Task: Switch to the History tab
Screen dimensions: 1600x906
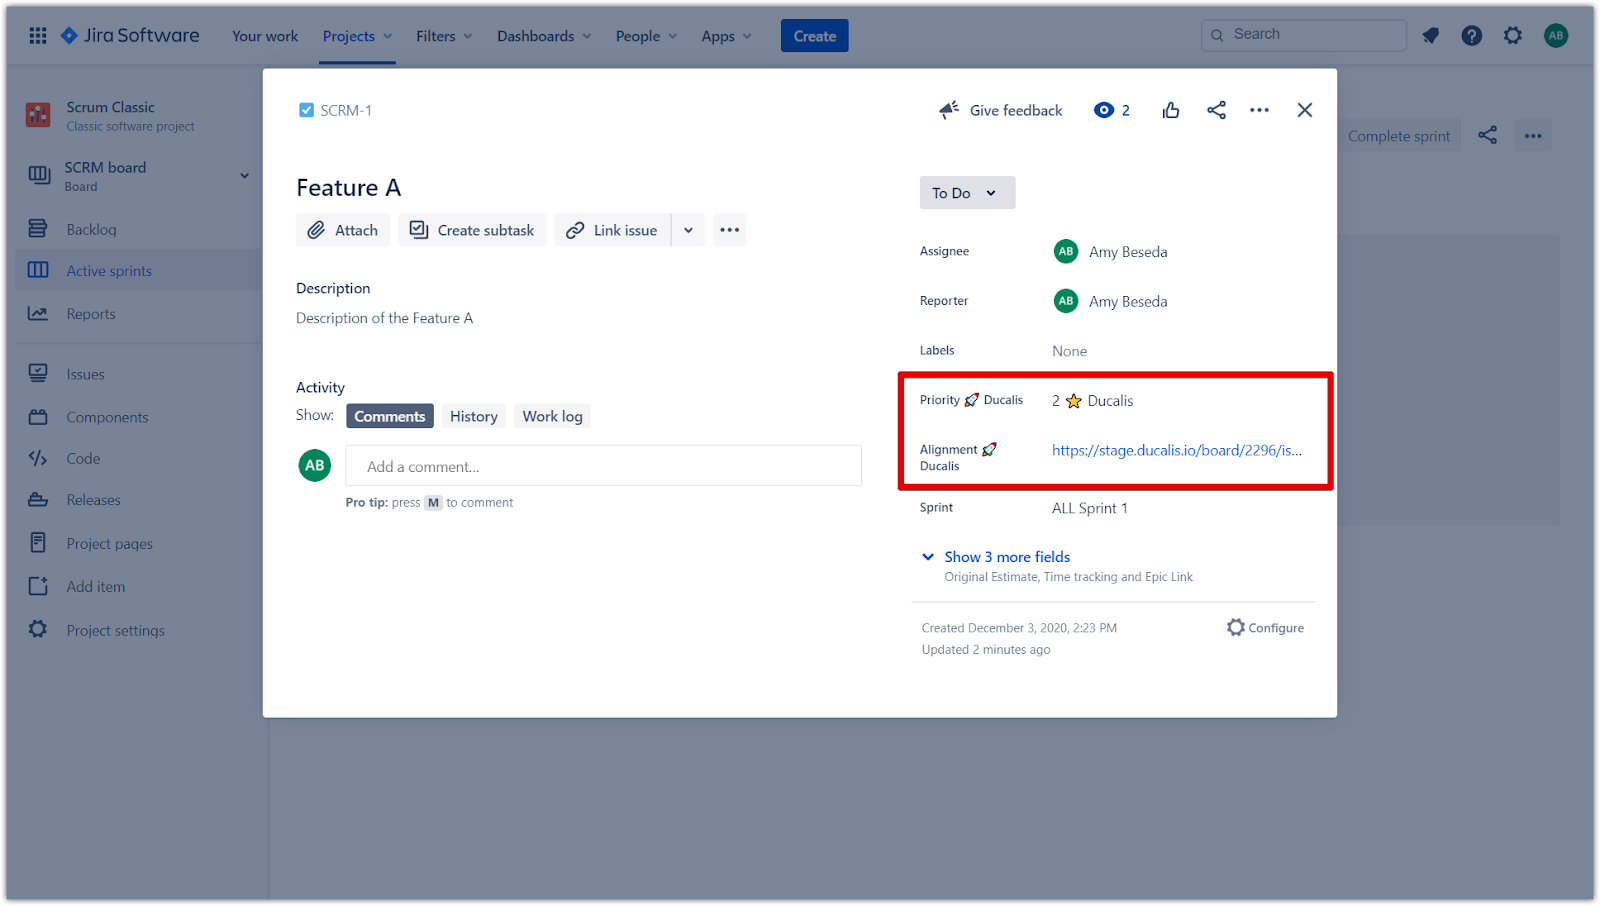Action: point(473,415)
